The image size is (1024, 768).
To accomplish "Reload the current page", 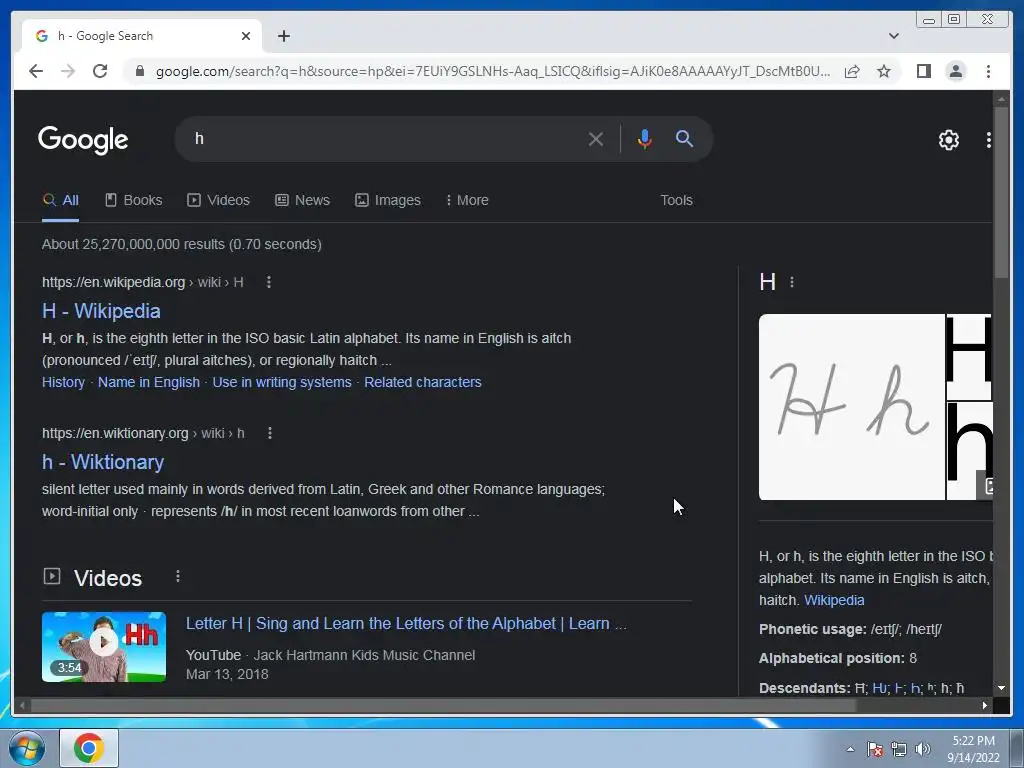I will coord(100,71).
